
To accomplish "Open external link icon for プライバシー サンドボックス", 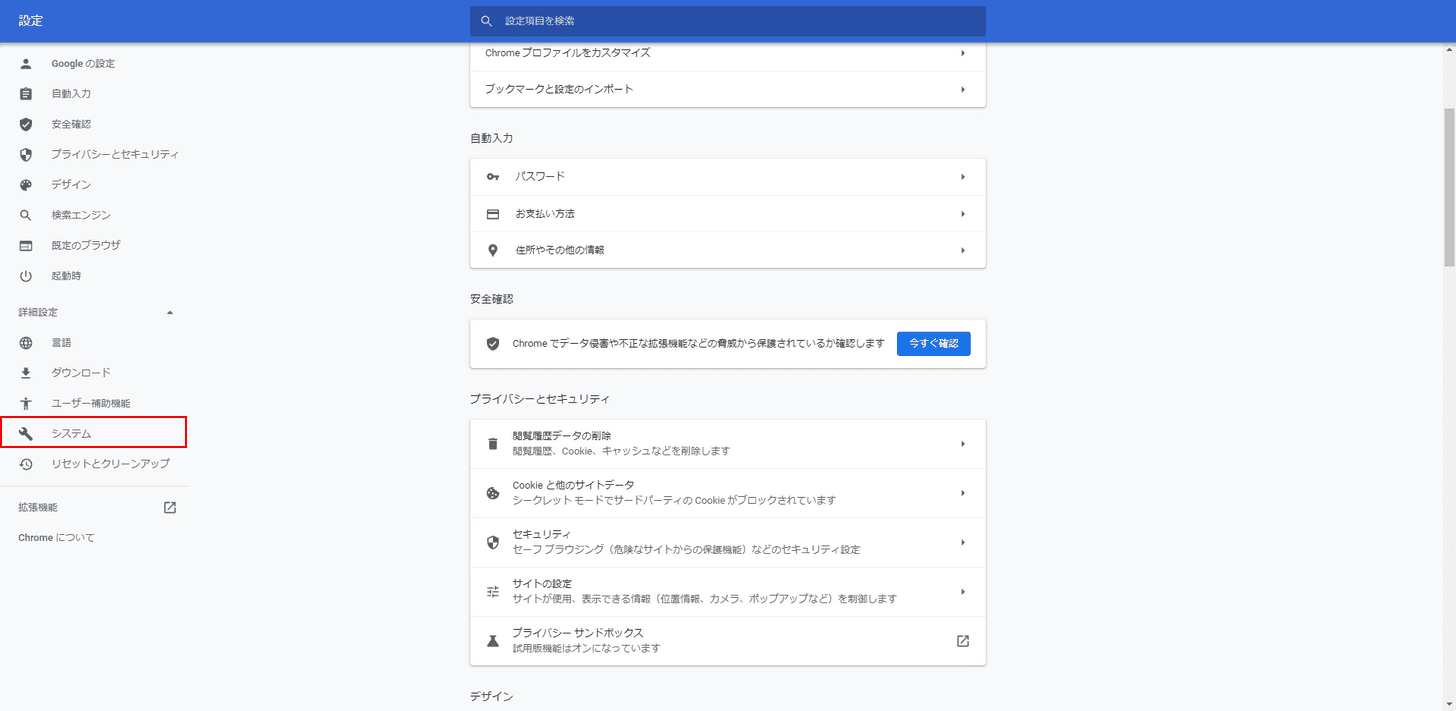I will [x=963, y=641].
